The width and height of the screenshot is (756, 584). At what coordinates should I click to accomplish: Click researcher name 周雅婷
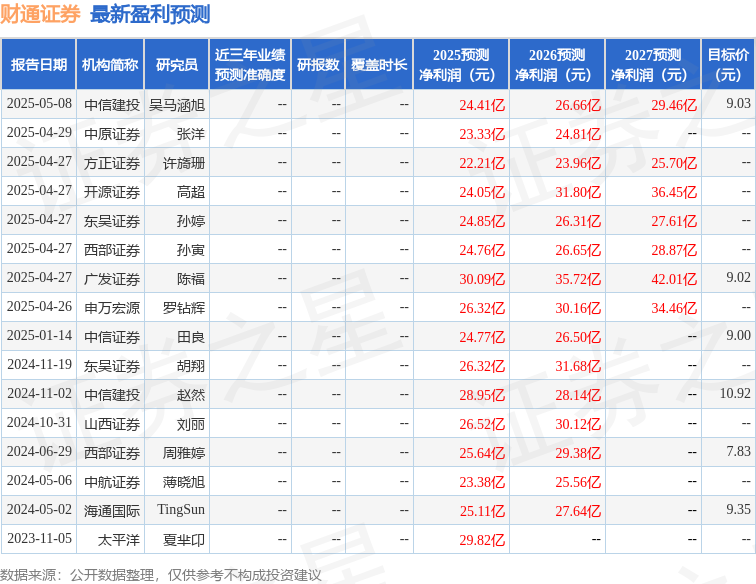tap(184, 453)
